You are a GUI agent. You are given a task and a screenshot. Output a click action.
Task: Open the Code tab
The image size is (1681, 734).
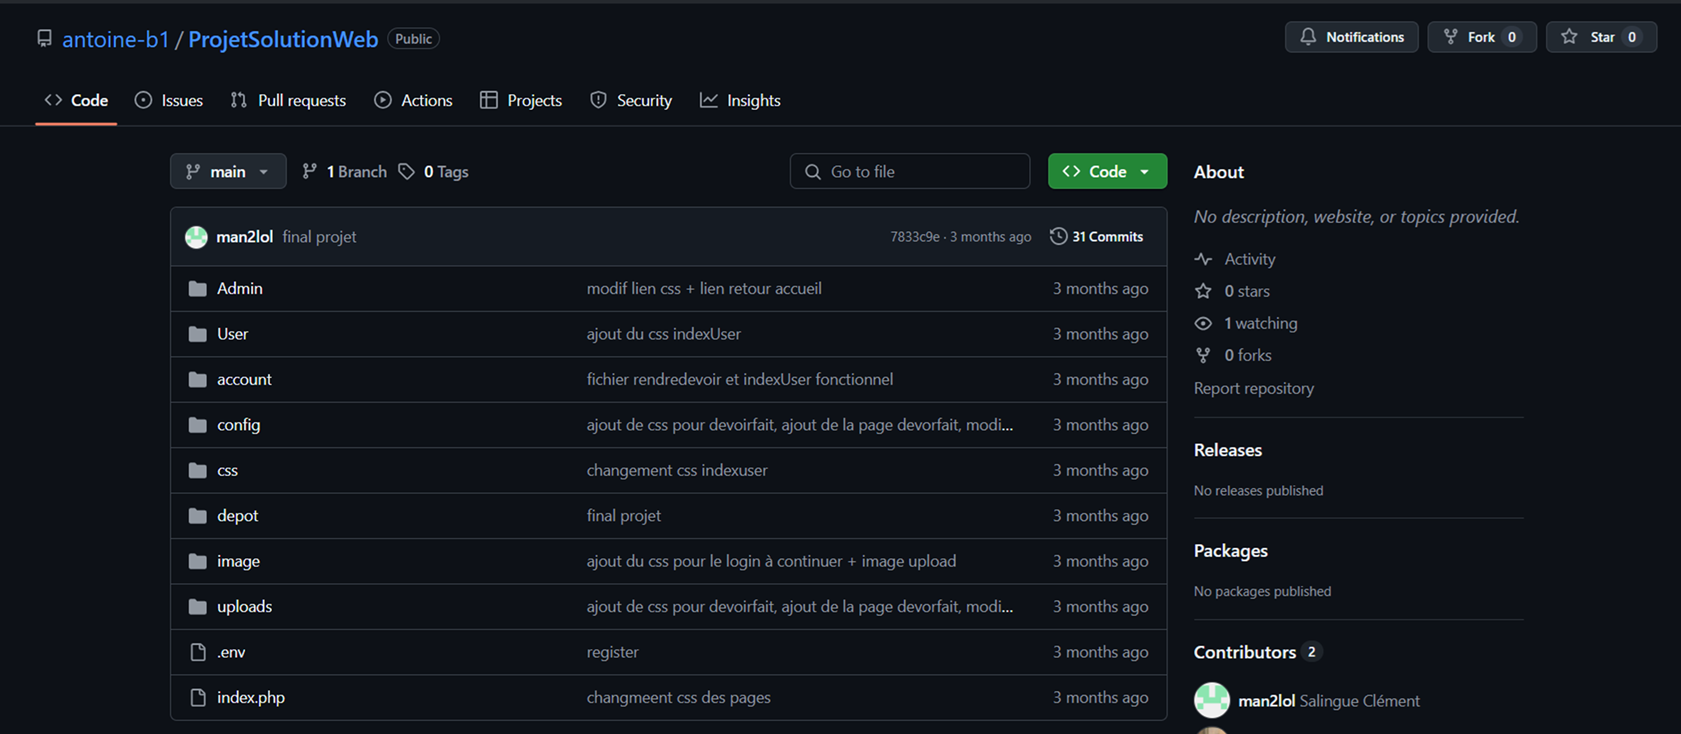click(76, 100)
